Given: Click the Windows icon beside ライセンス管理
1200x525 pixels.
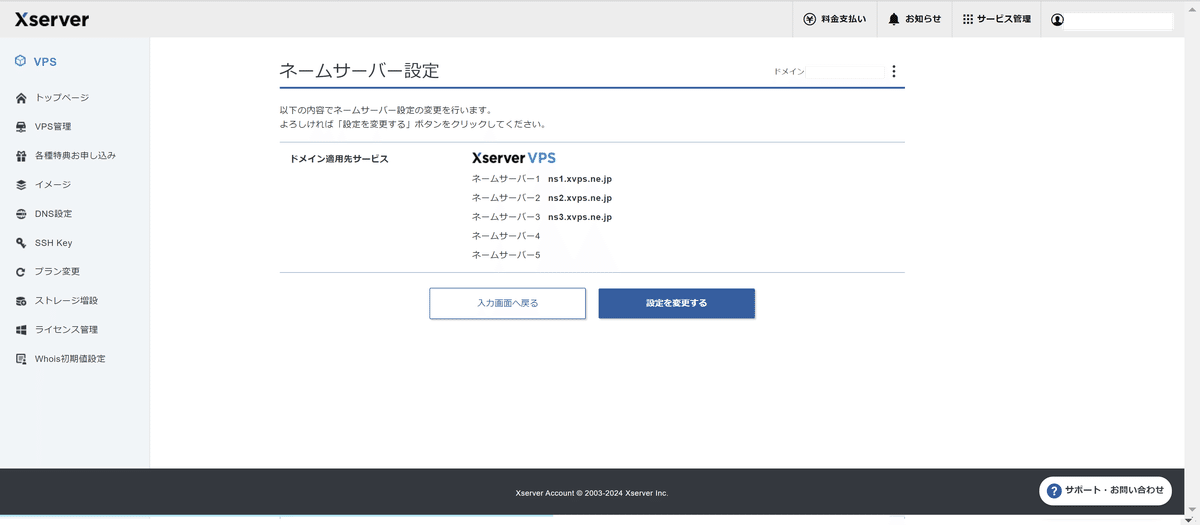Looking at the screenshot, I should point(21,330).
